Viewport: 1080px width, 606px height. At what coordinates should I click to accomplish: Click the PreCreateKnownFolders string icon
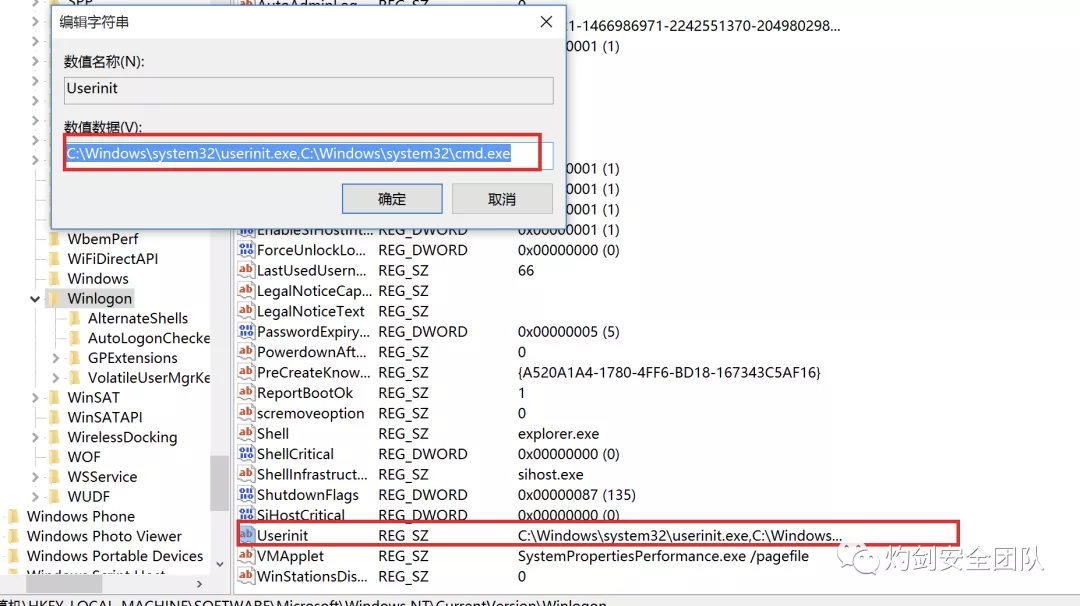pyautogui.click(x=246, y=372)
